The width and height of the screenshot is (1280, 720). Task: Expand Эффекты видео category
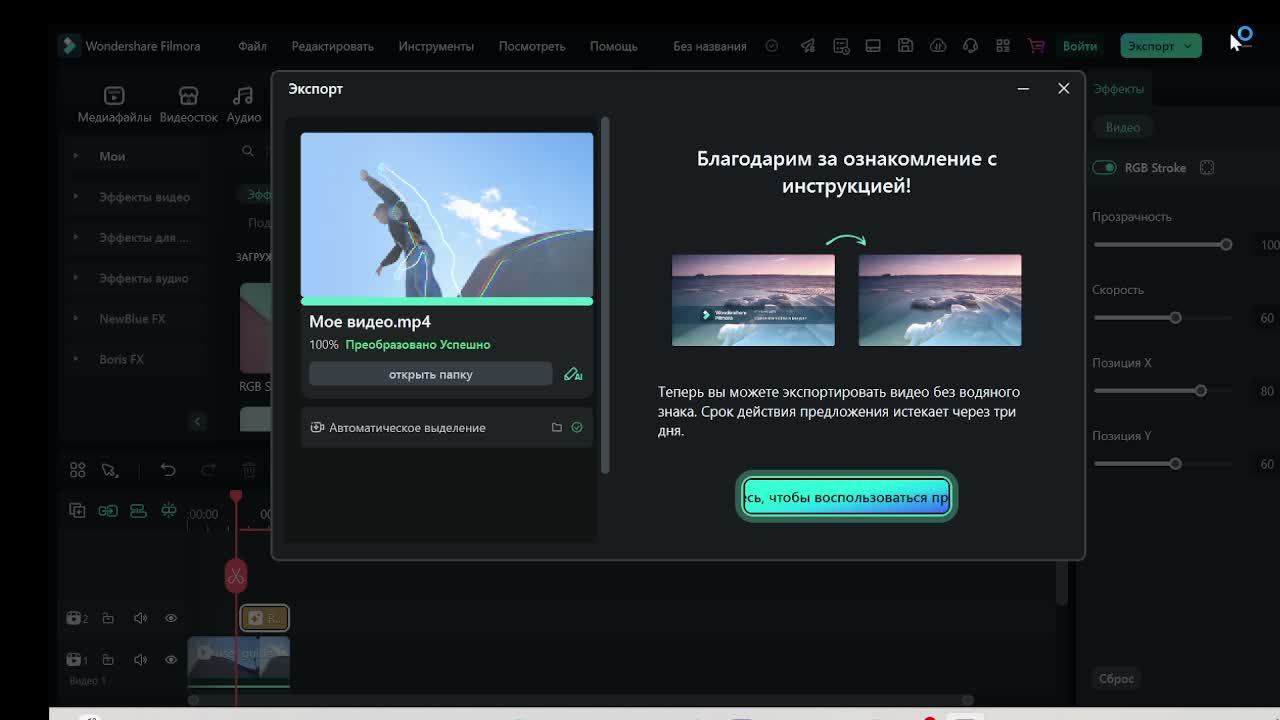(76, 197)
